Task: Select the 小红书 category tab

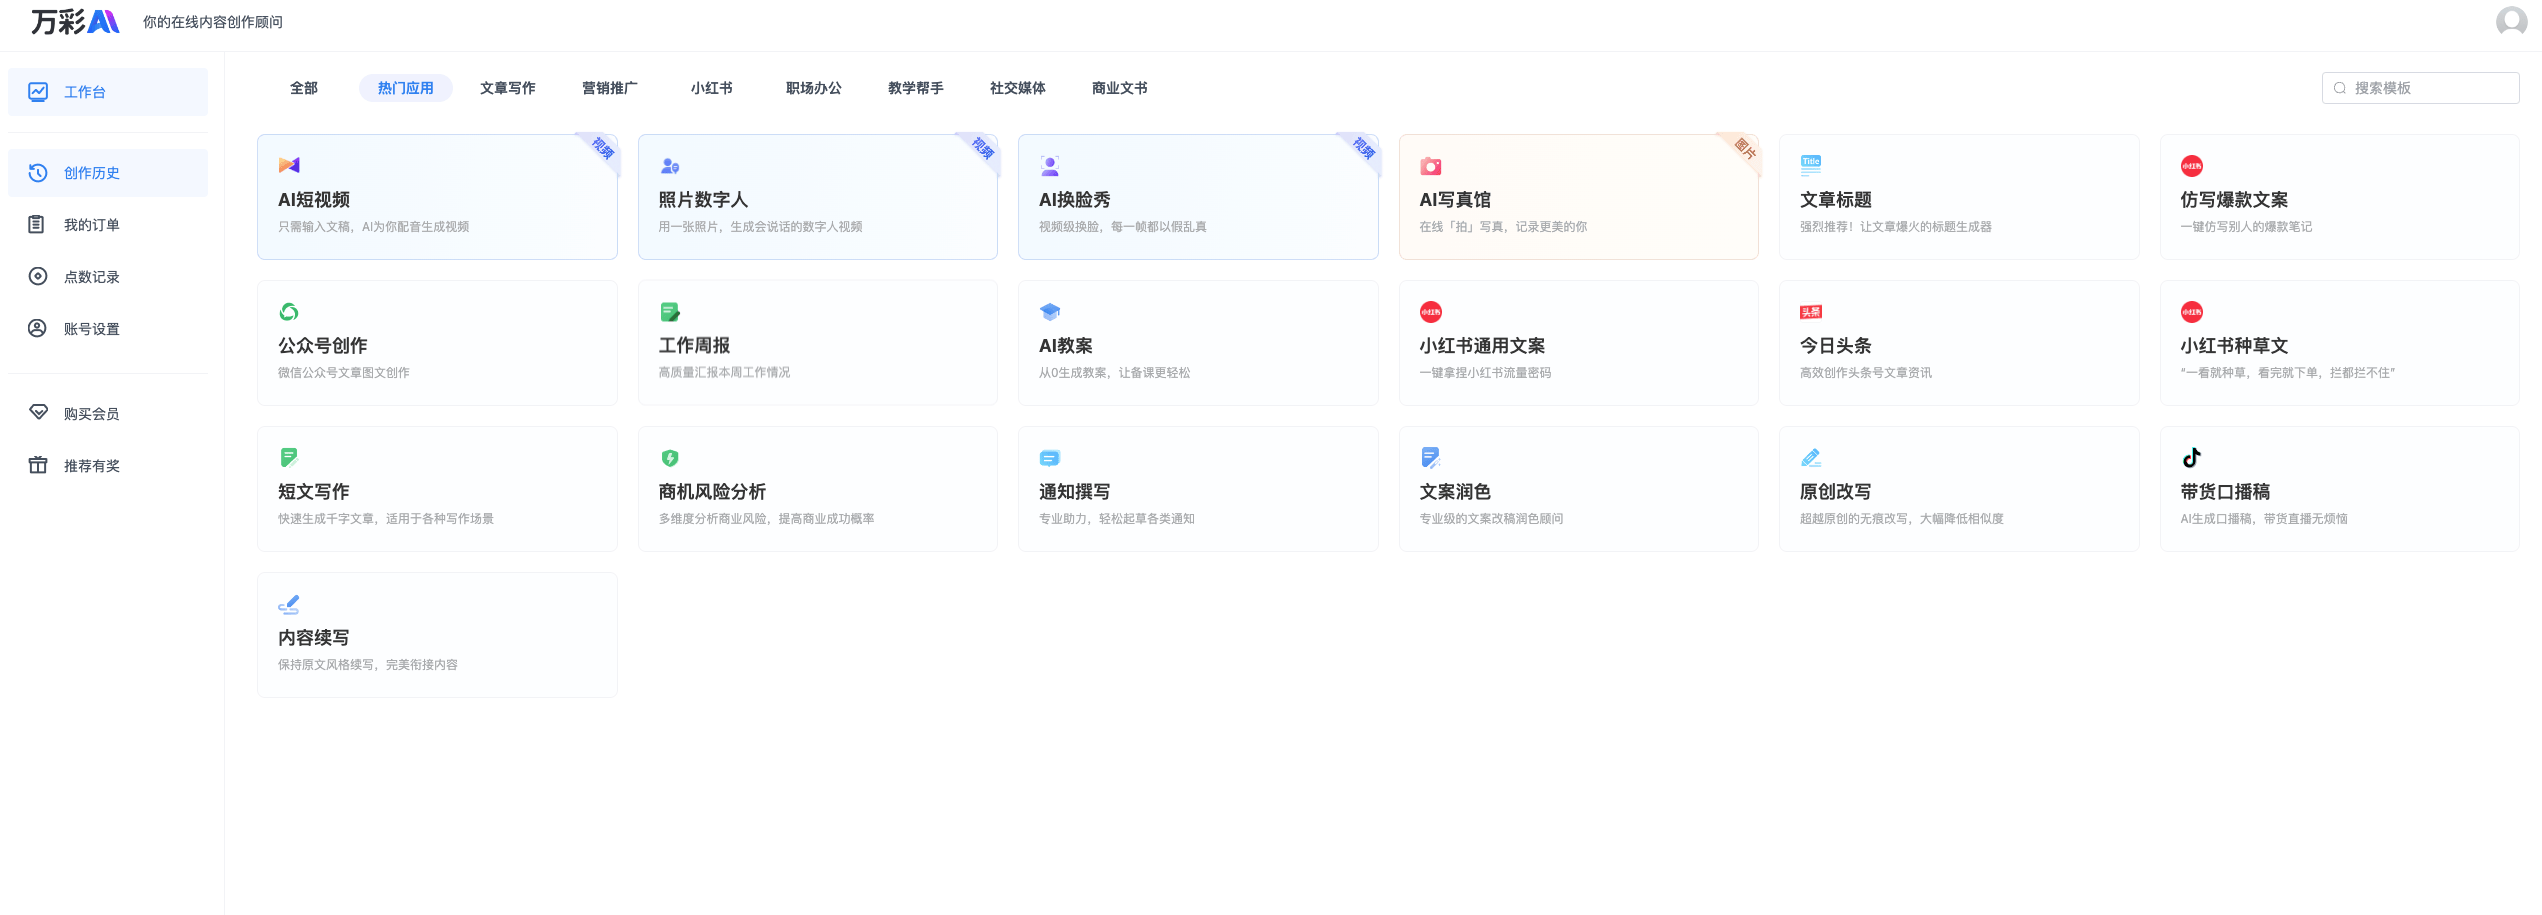Action: pos(712,88)
